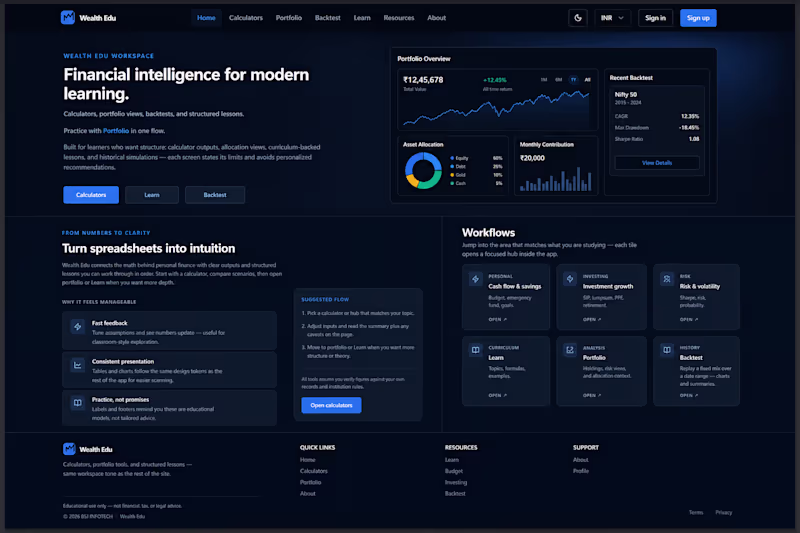Click Budget in footer Resources

point(454,471)
